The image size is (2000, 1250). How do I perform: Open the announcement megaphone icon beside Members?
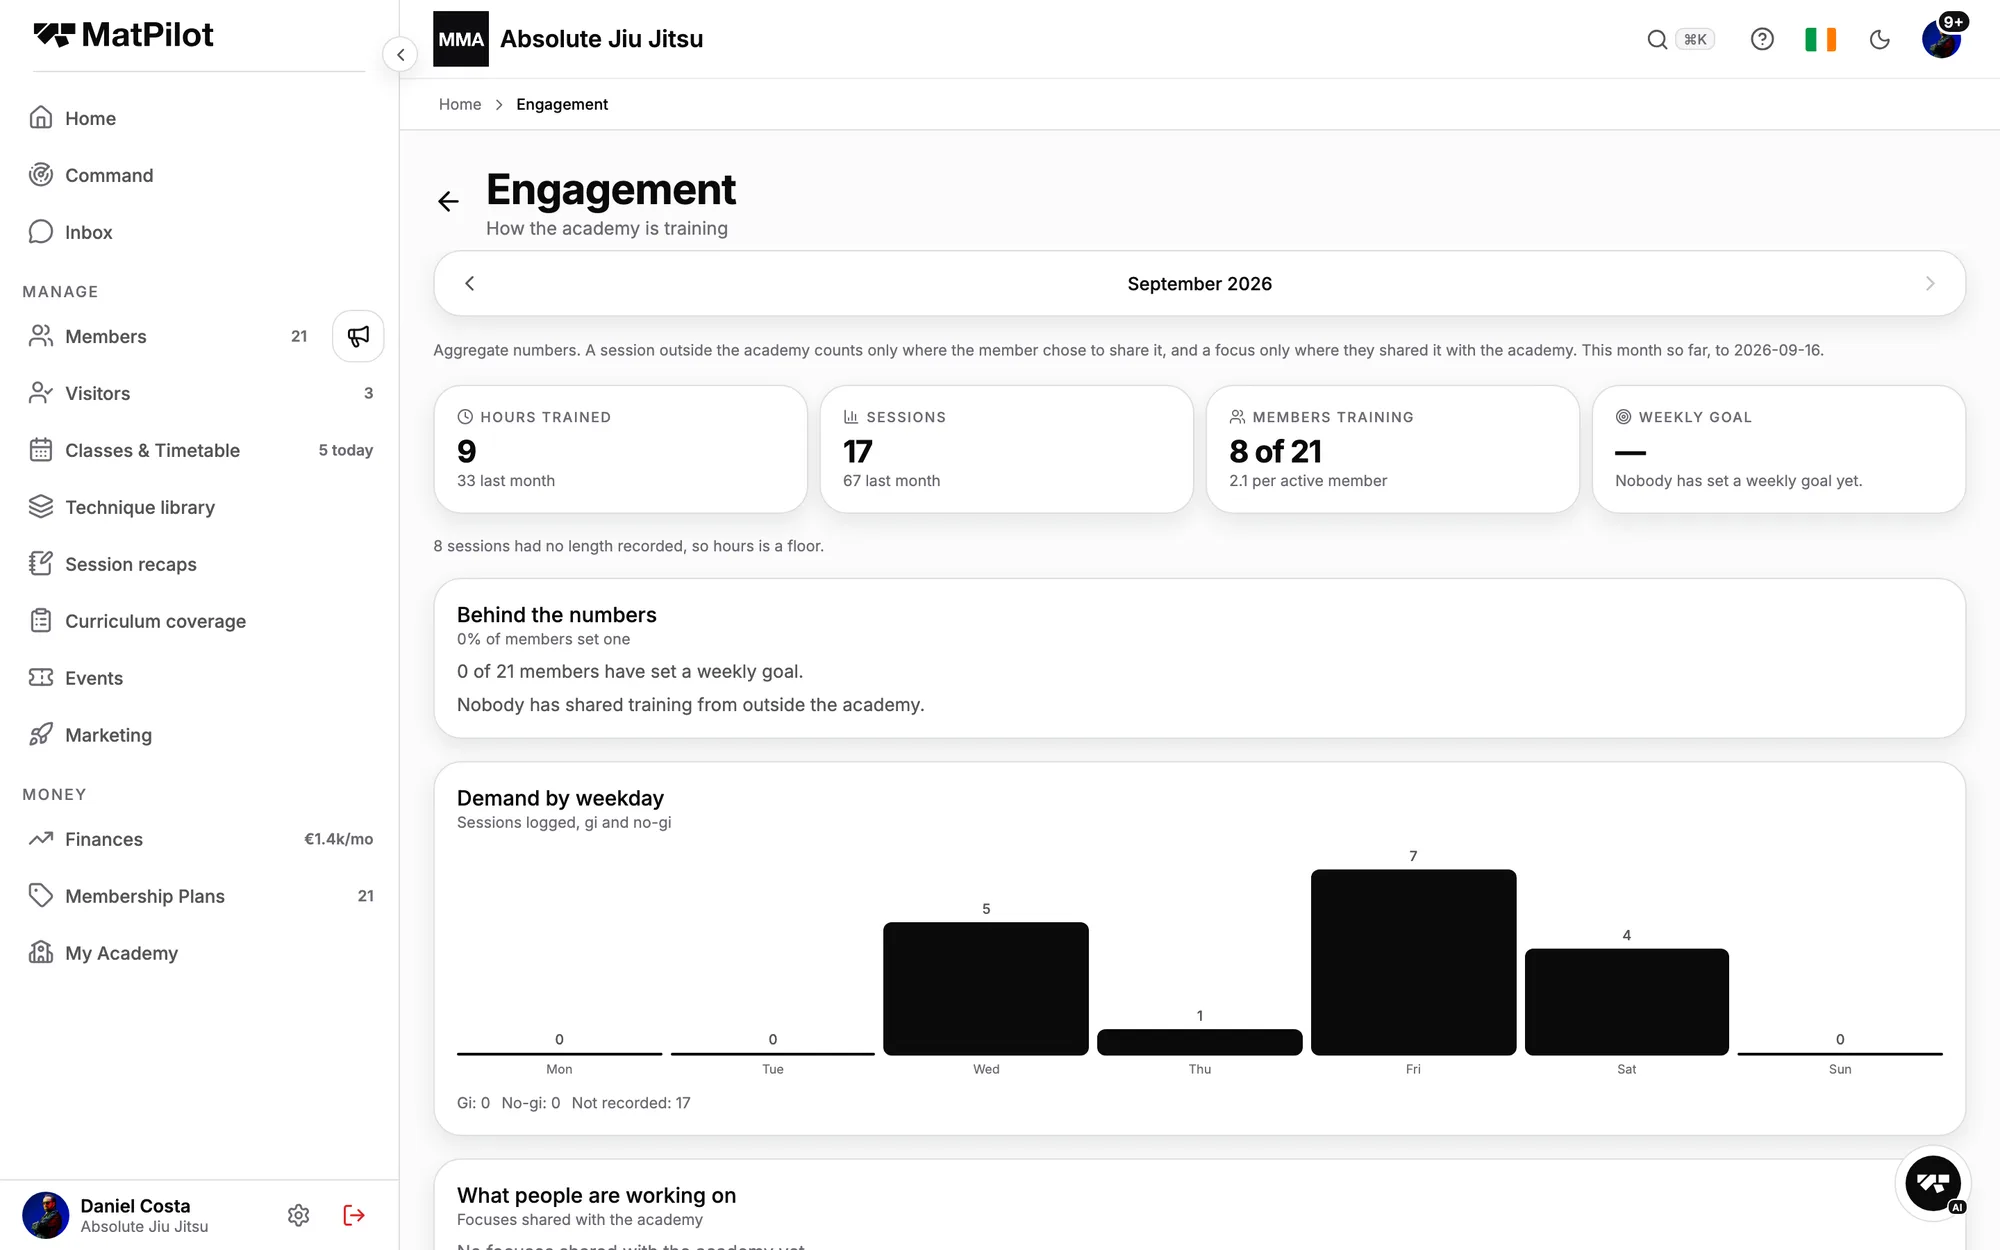tap(358, 336)
